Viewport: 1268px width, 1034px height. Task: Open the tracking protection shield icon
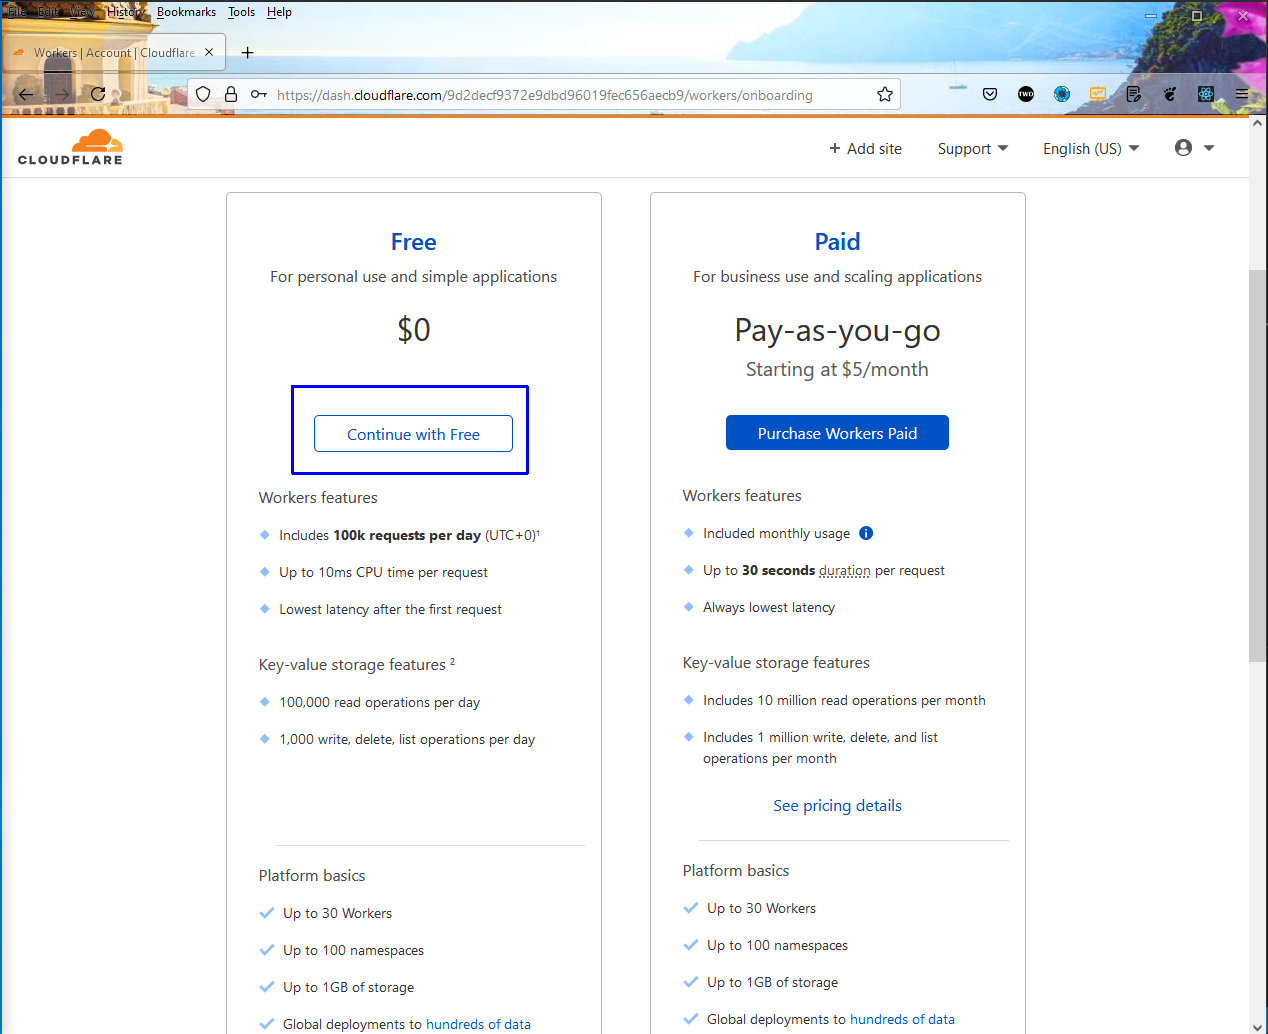click(203, 94)
